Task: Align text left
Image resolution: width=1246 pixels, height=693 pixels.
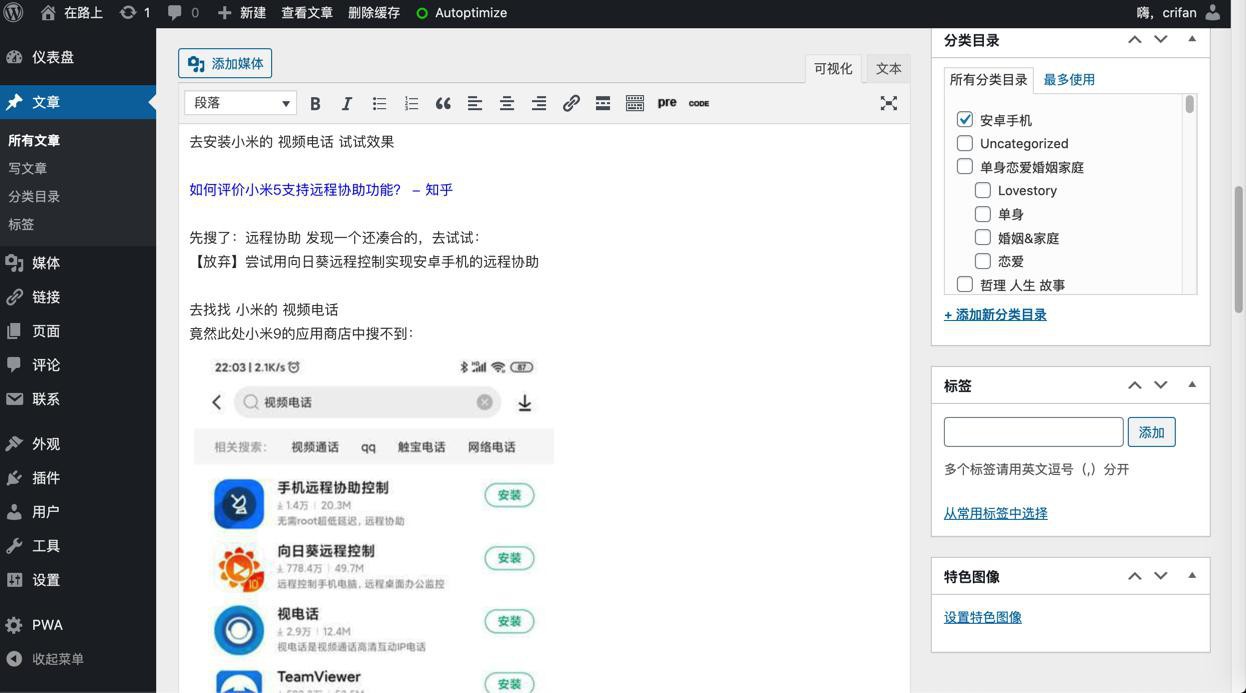Action: 475,103
